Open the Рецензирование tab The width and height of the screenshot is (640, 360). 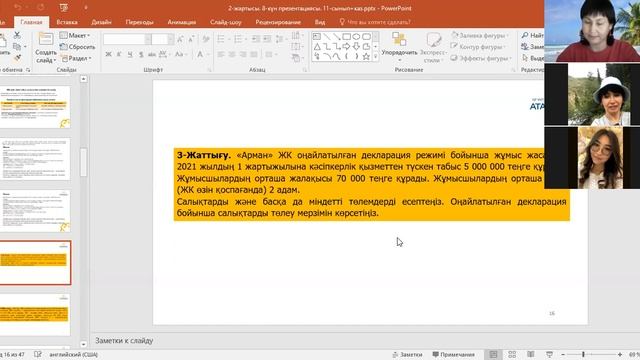tap(278, 22)
